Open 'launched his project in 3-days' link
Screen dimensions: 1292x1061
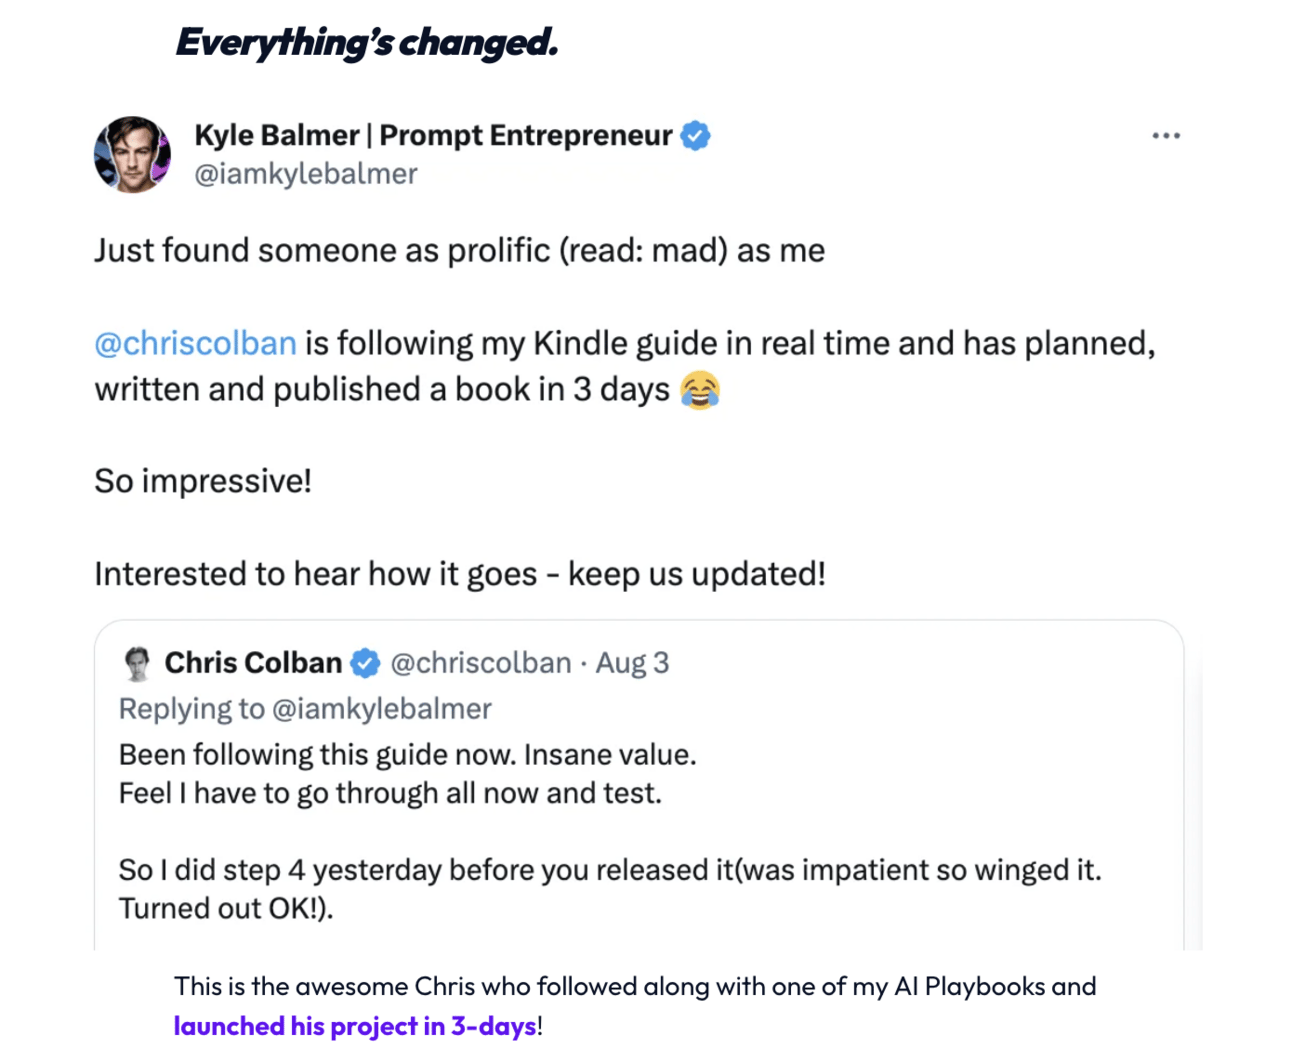pos(355,1026)
